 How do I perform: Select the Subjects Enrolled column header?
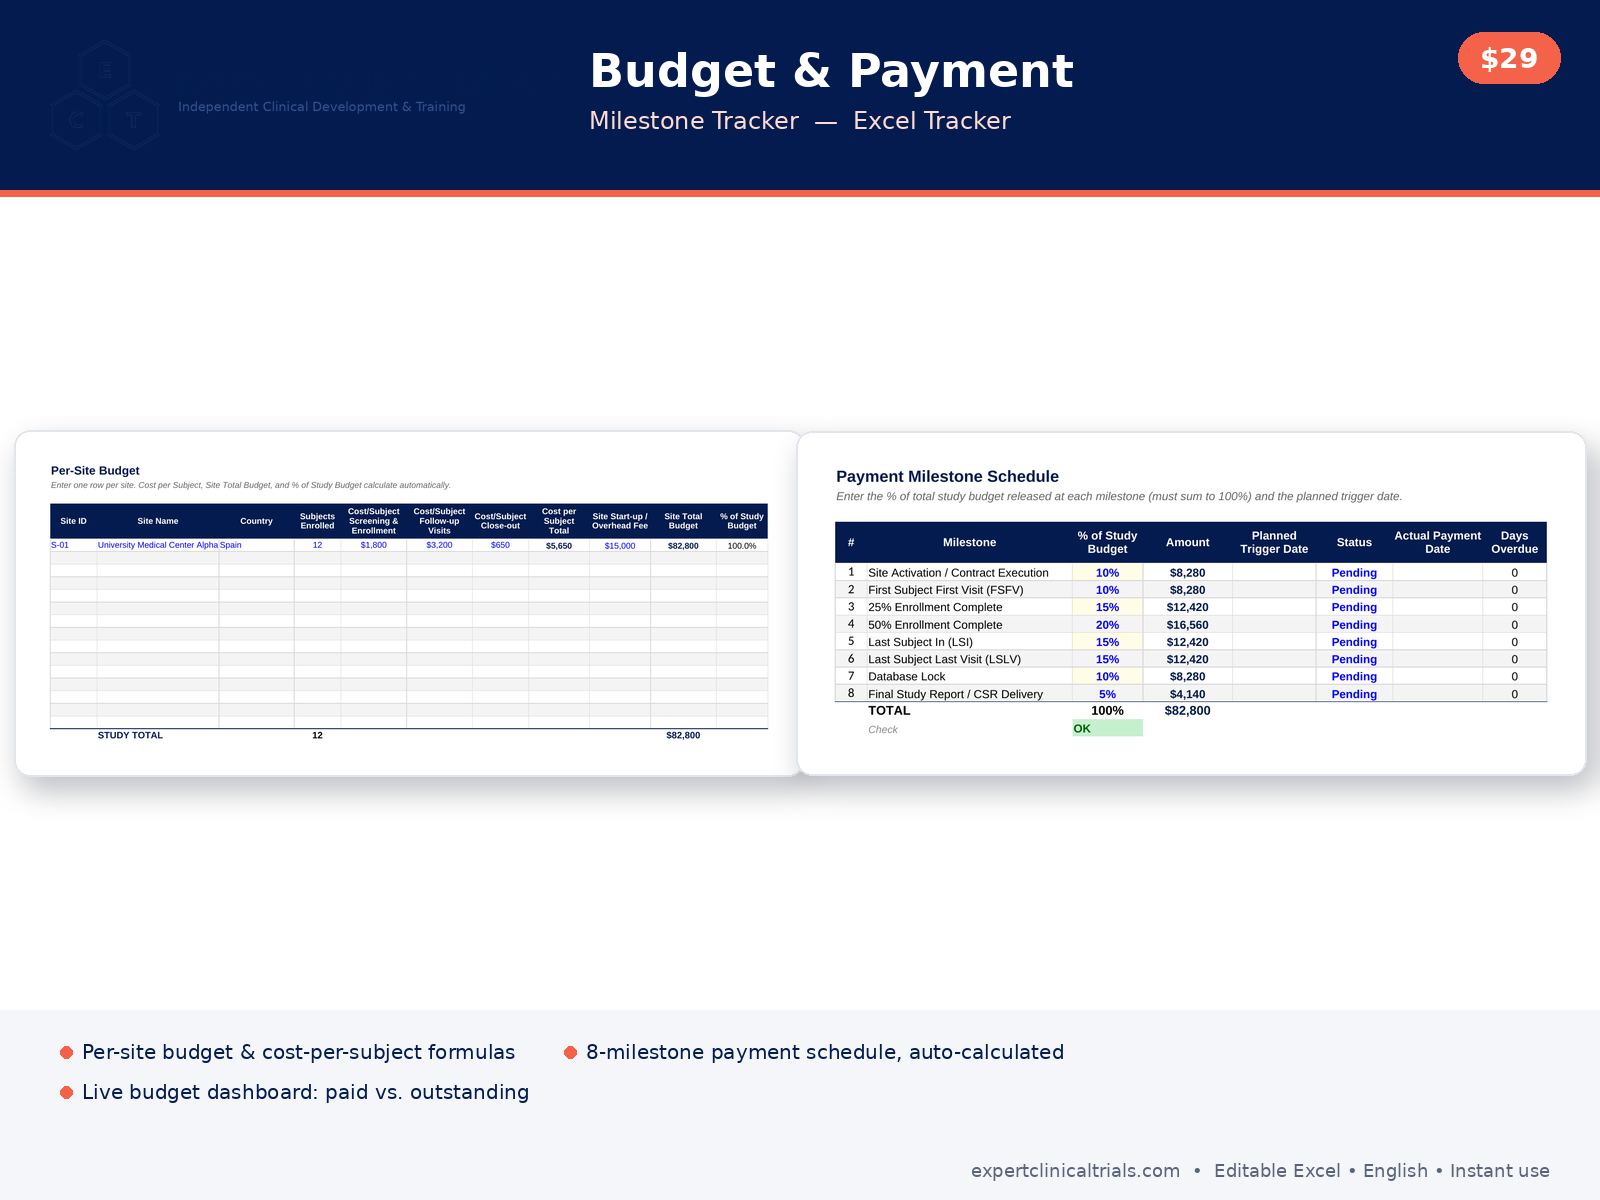(317, 521)
